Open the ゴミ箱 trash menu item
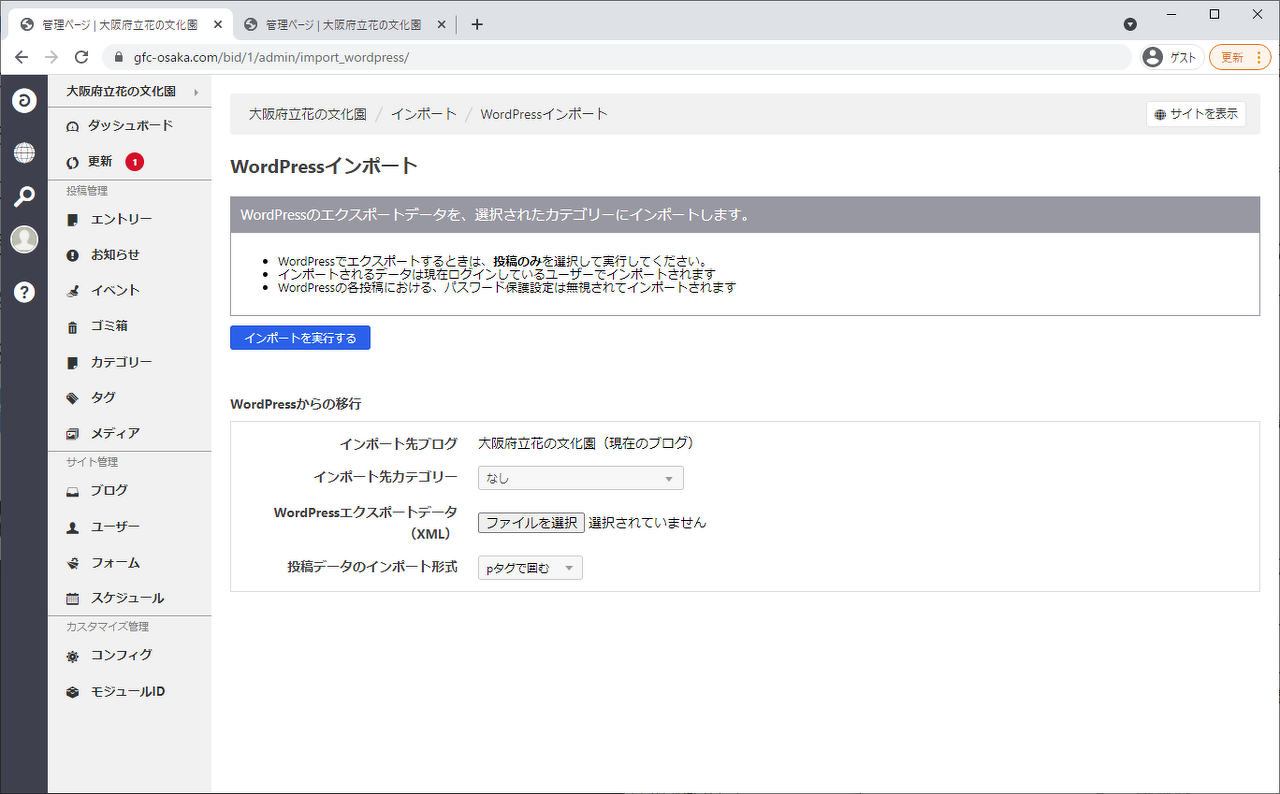Image resolution: width=1280 pixels, height=794 pixels. [x=109, y=326]
